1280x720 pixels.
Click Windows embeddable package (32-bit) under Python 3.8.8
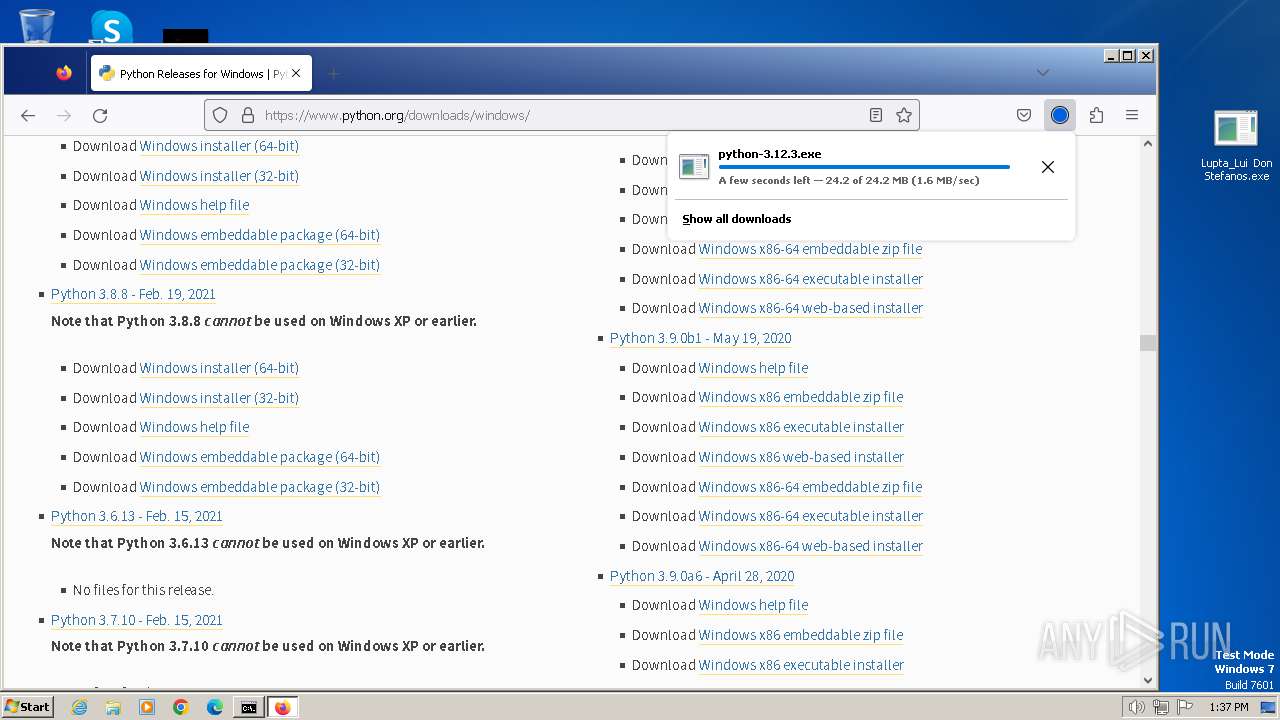tap(260, 487)
